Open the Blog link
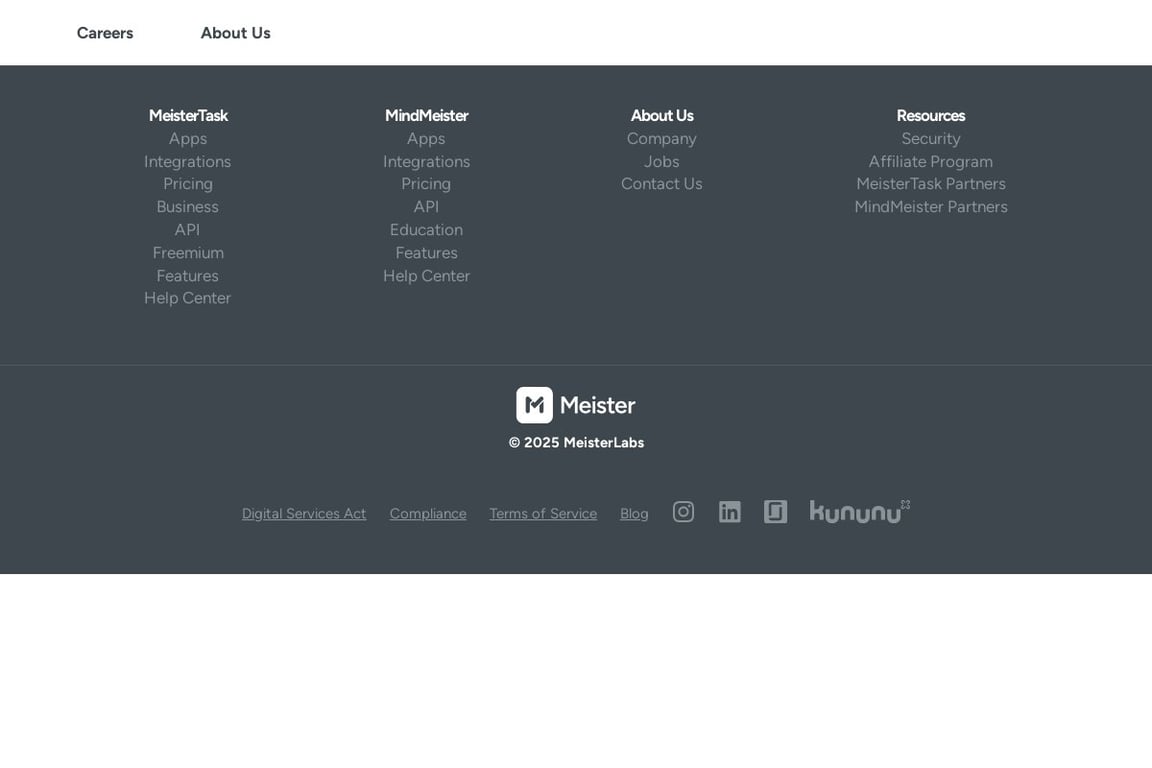This screenshot has height=768, width=1152. pos(634,514)
